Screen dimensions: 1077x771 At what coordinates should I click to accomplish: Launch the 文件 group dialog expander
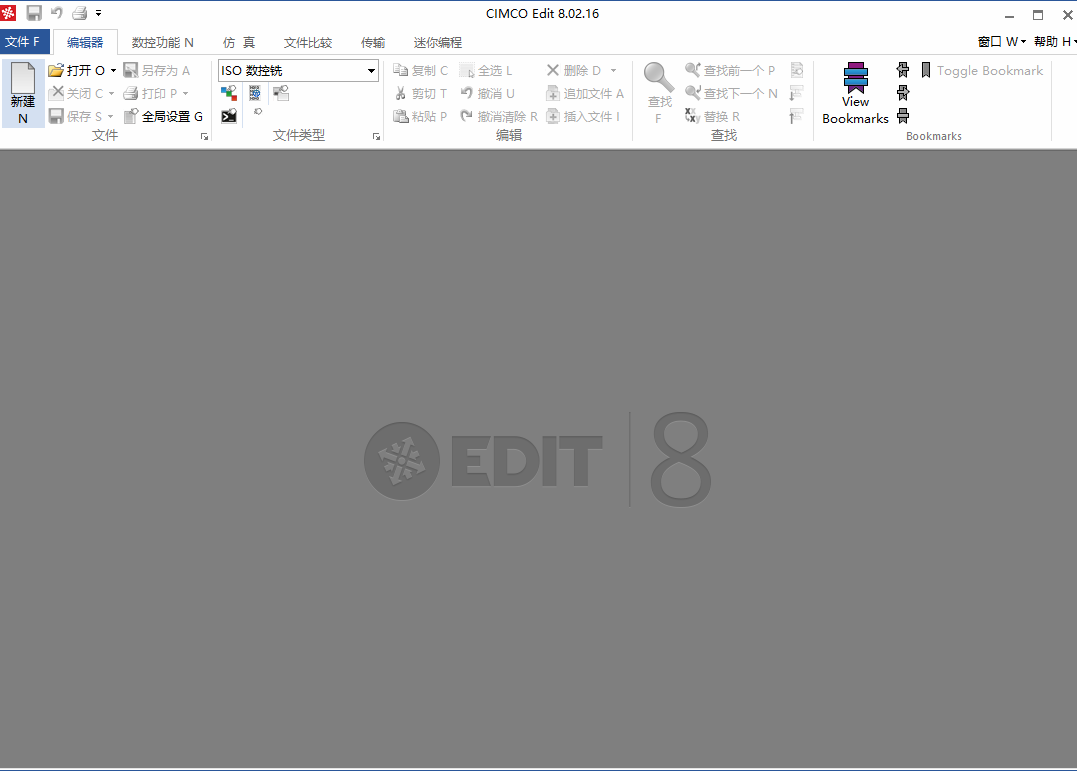(204, 137)
